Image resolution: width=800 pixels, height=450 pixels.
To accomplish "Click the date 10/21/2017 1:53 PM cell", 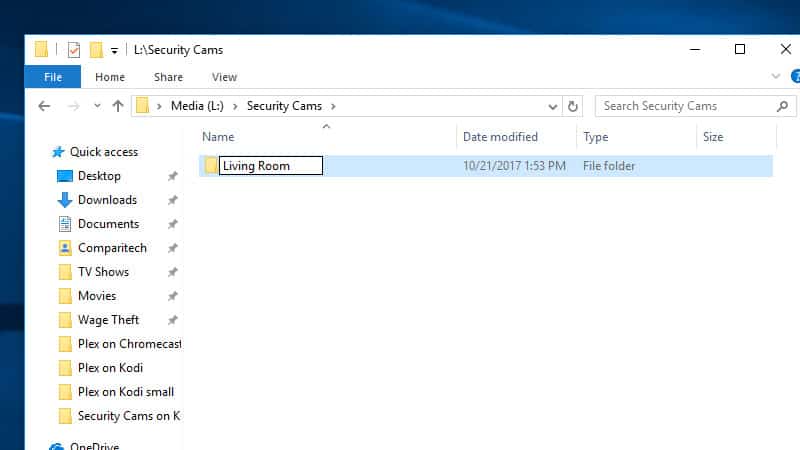I will (x=514, y=166).
